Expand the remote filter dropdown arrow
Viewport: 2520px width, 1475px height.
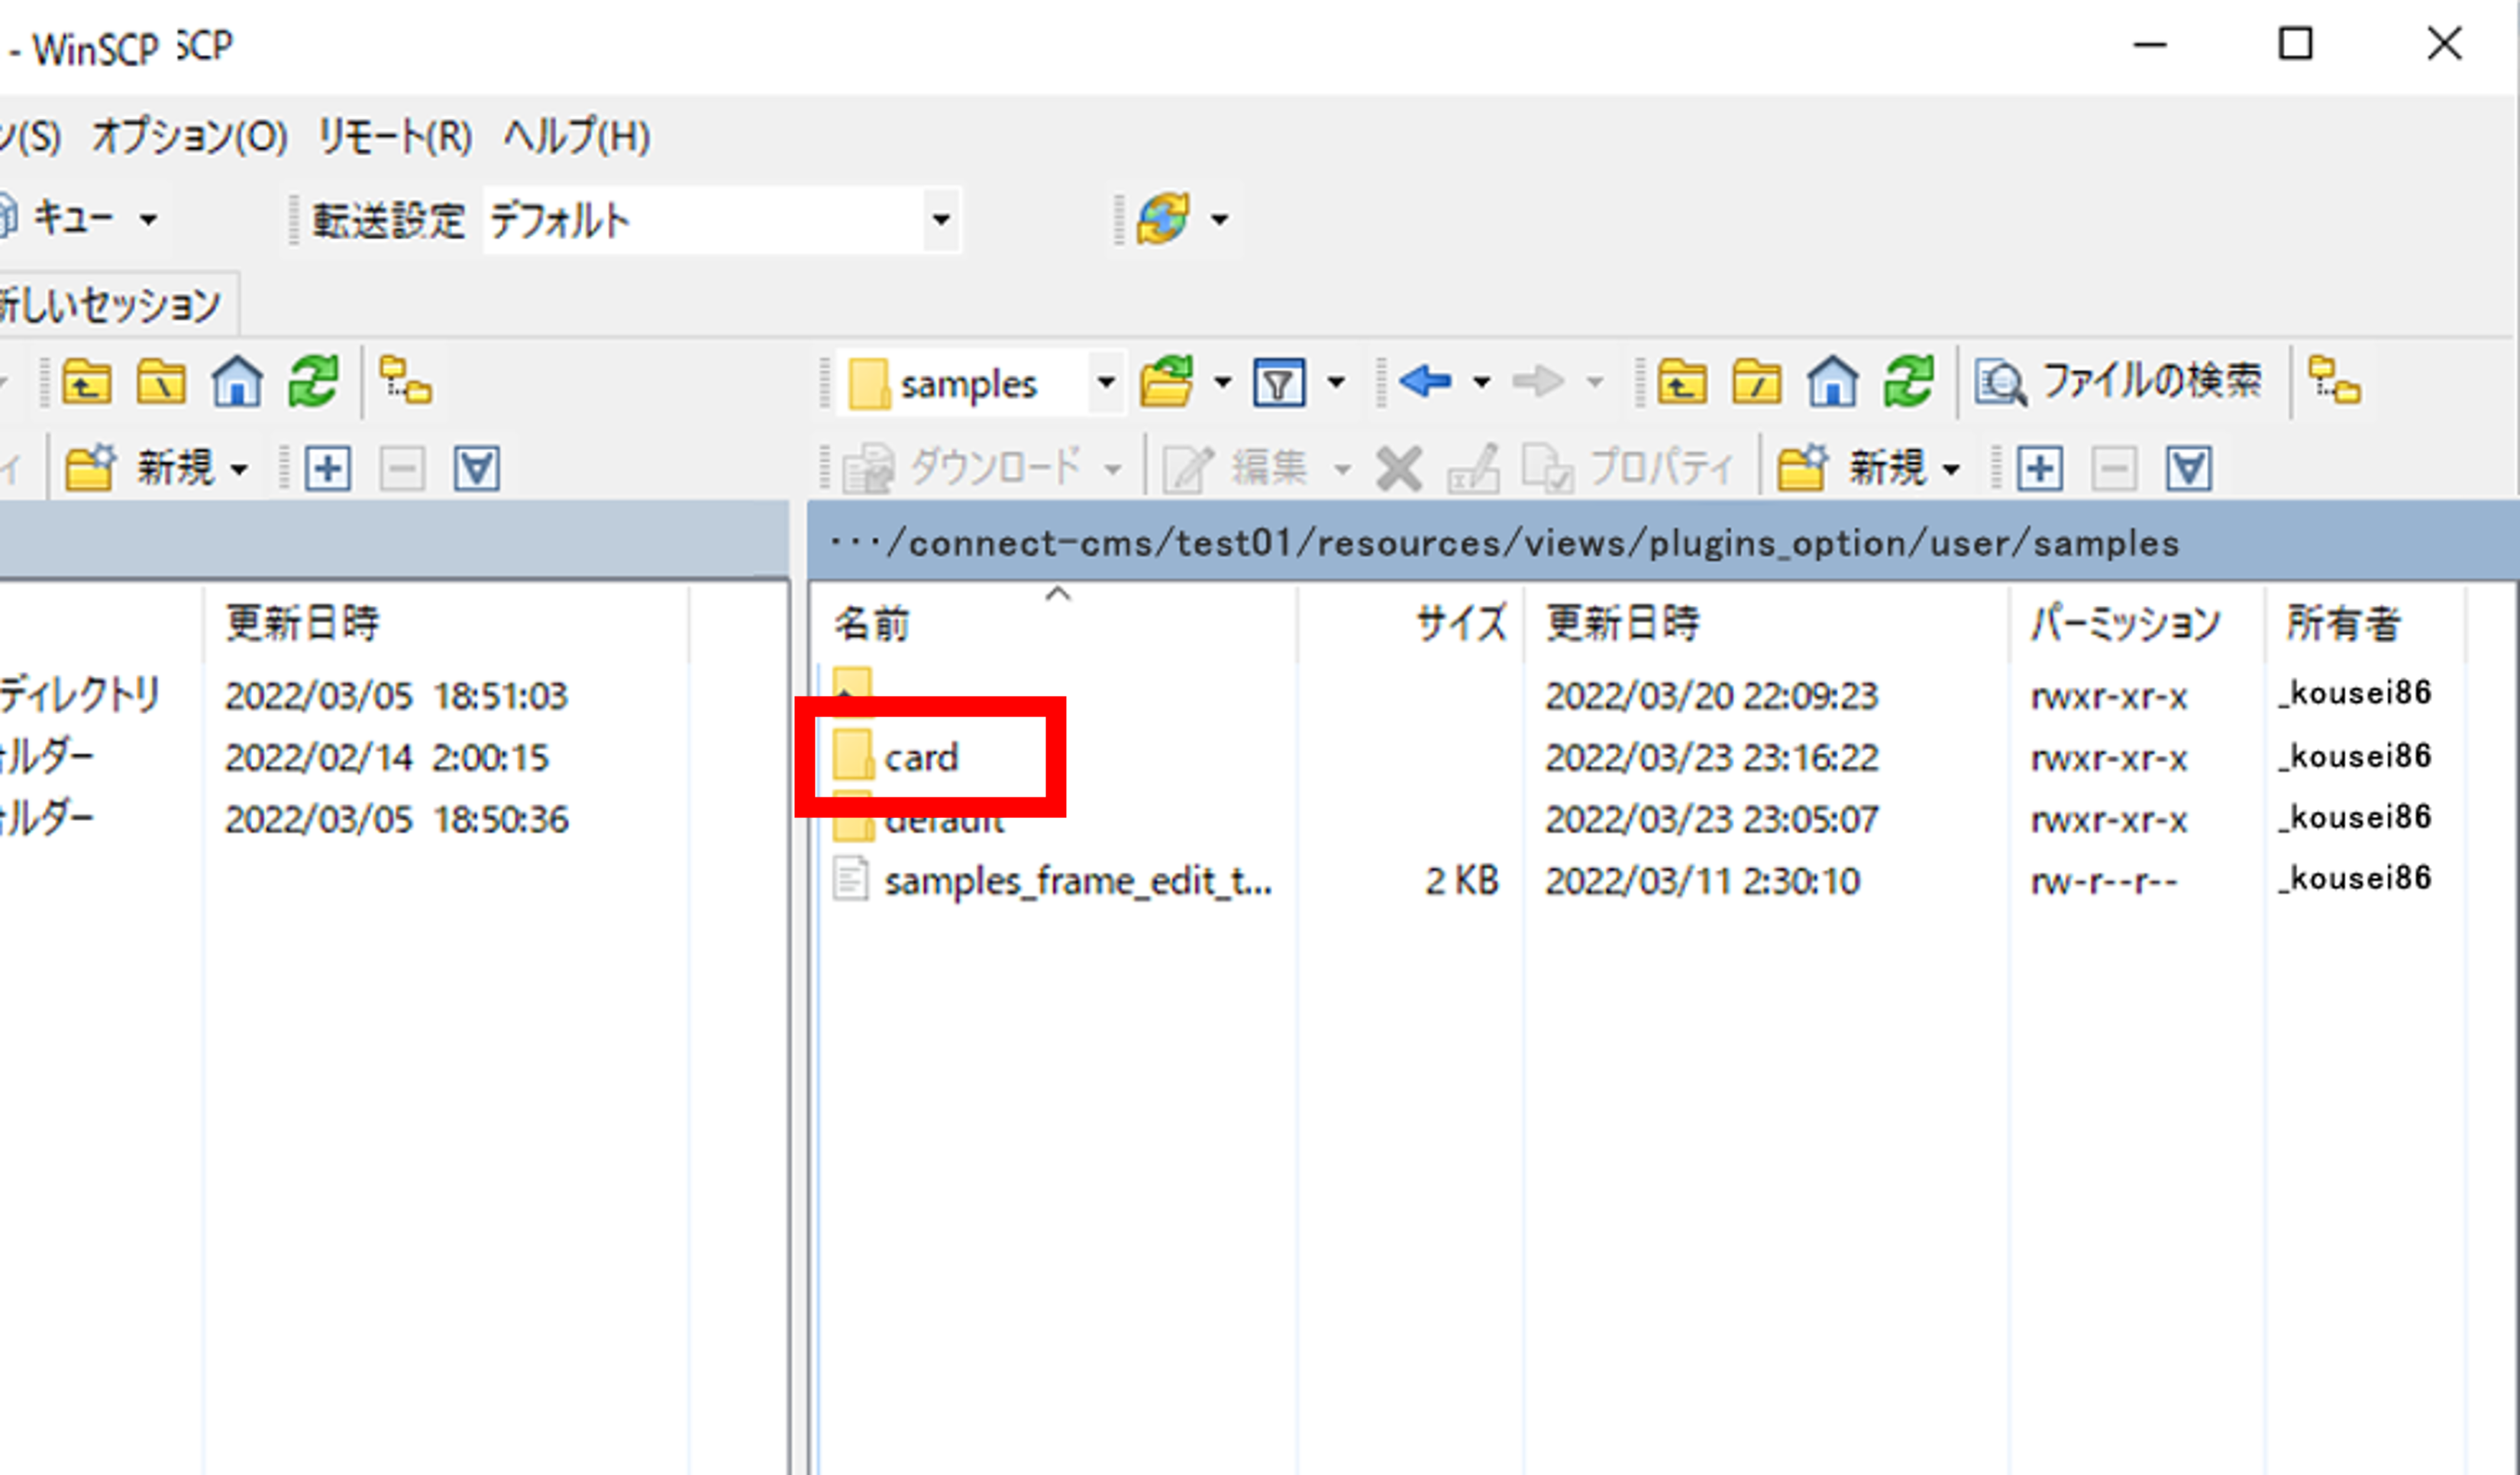(1336, 382)
